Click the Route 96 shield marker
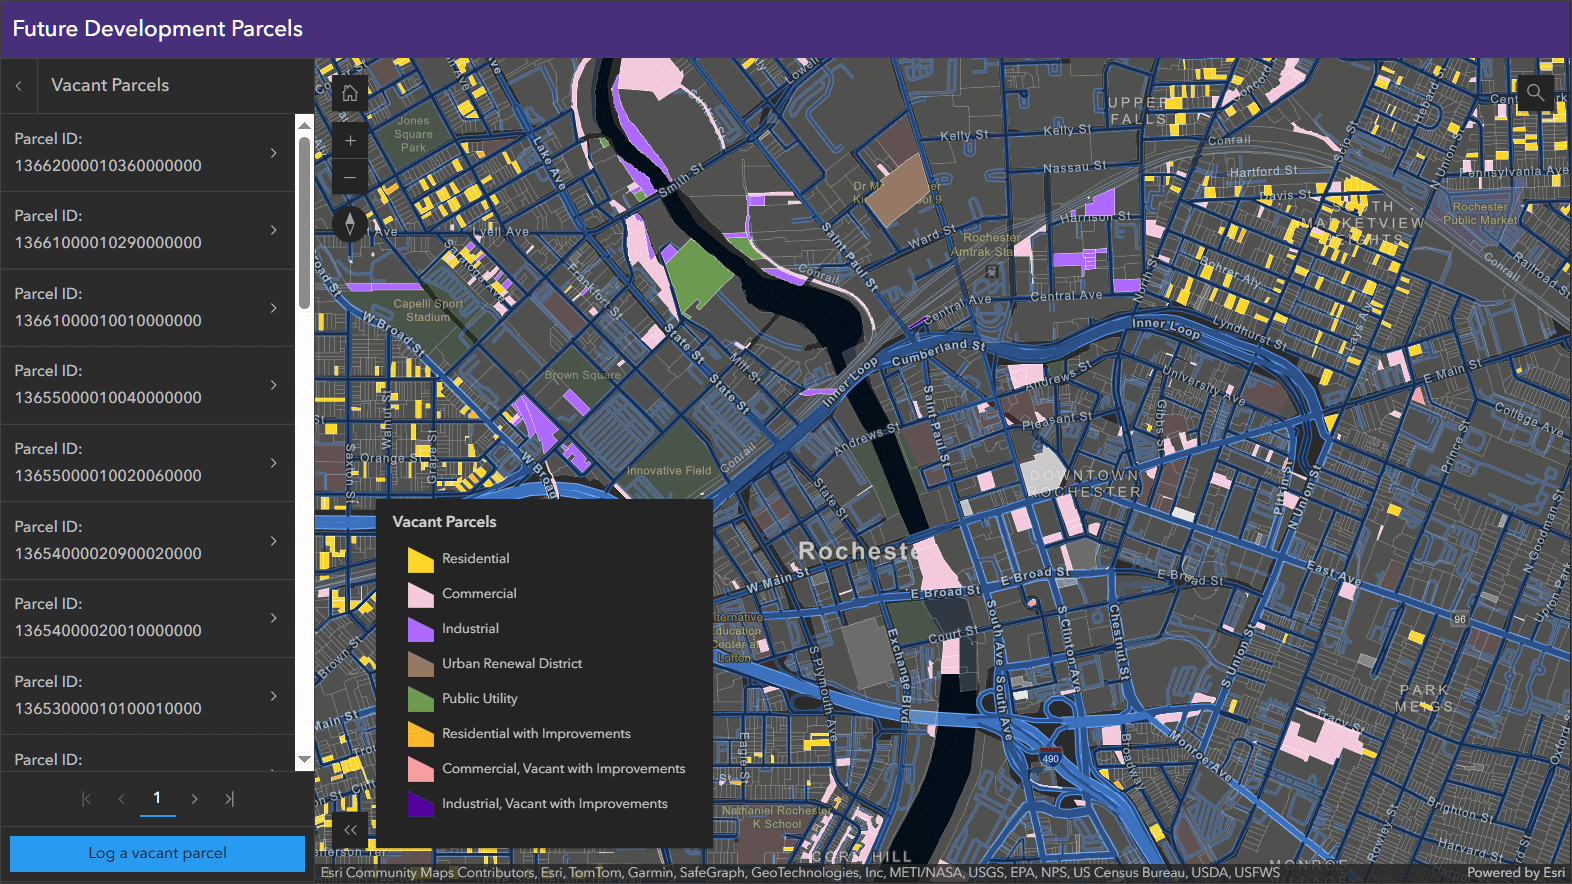The width and height of the screenshot is (1572, 884). (1460, 619)
